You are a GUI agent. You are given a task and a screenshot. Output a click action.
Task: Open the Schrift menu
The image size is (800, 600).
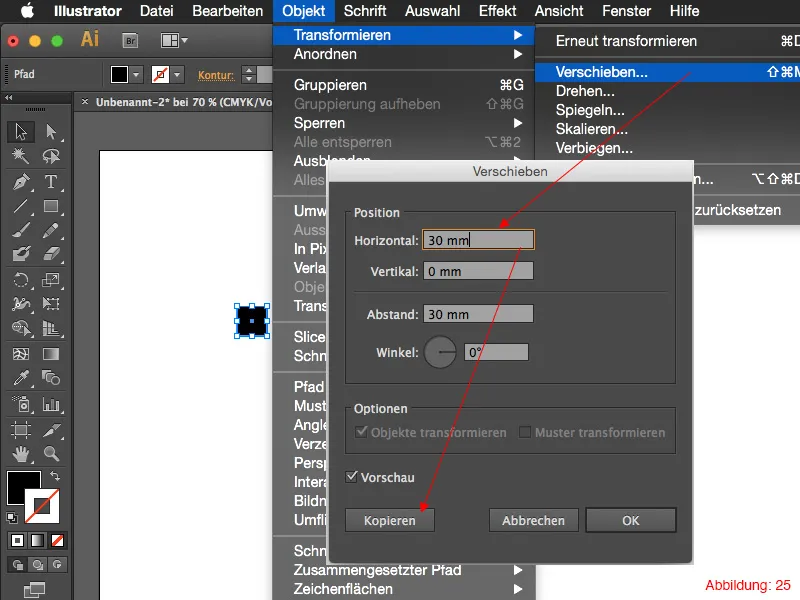pyautogui.click(x=365, y=11)
